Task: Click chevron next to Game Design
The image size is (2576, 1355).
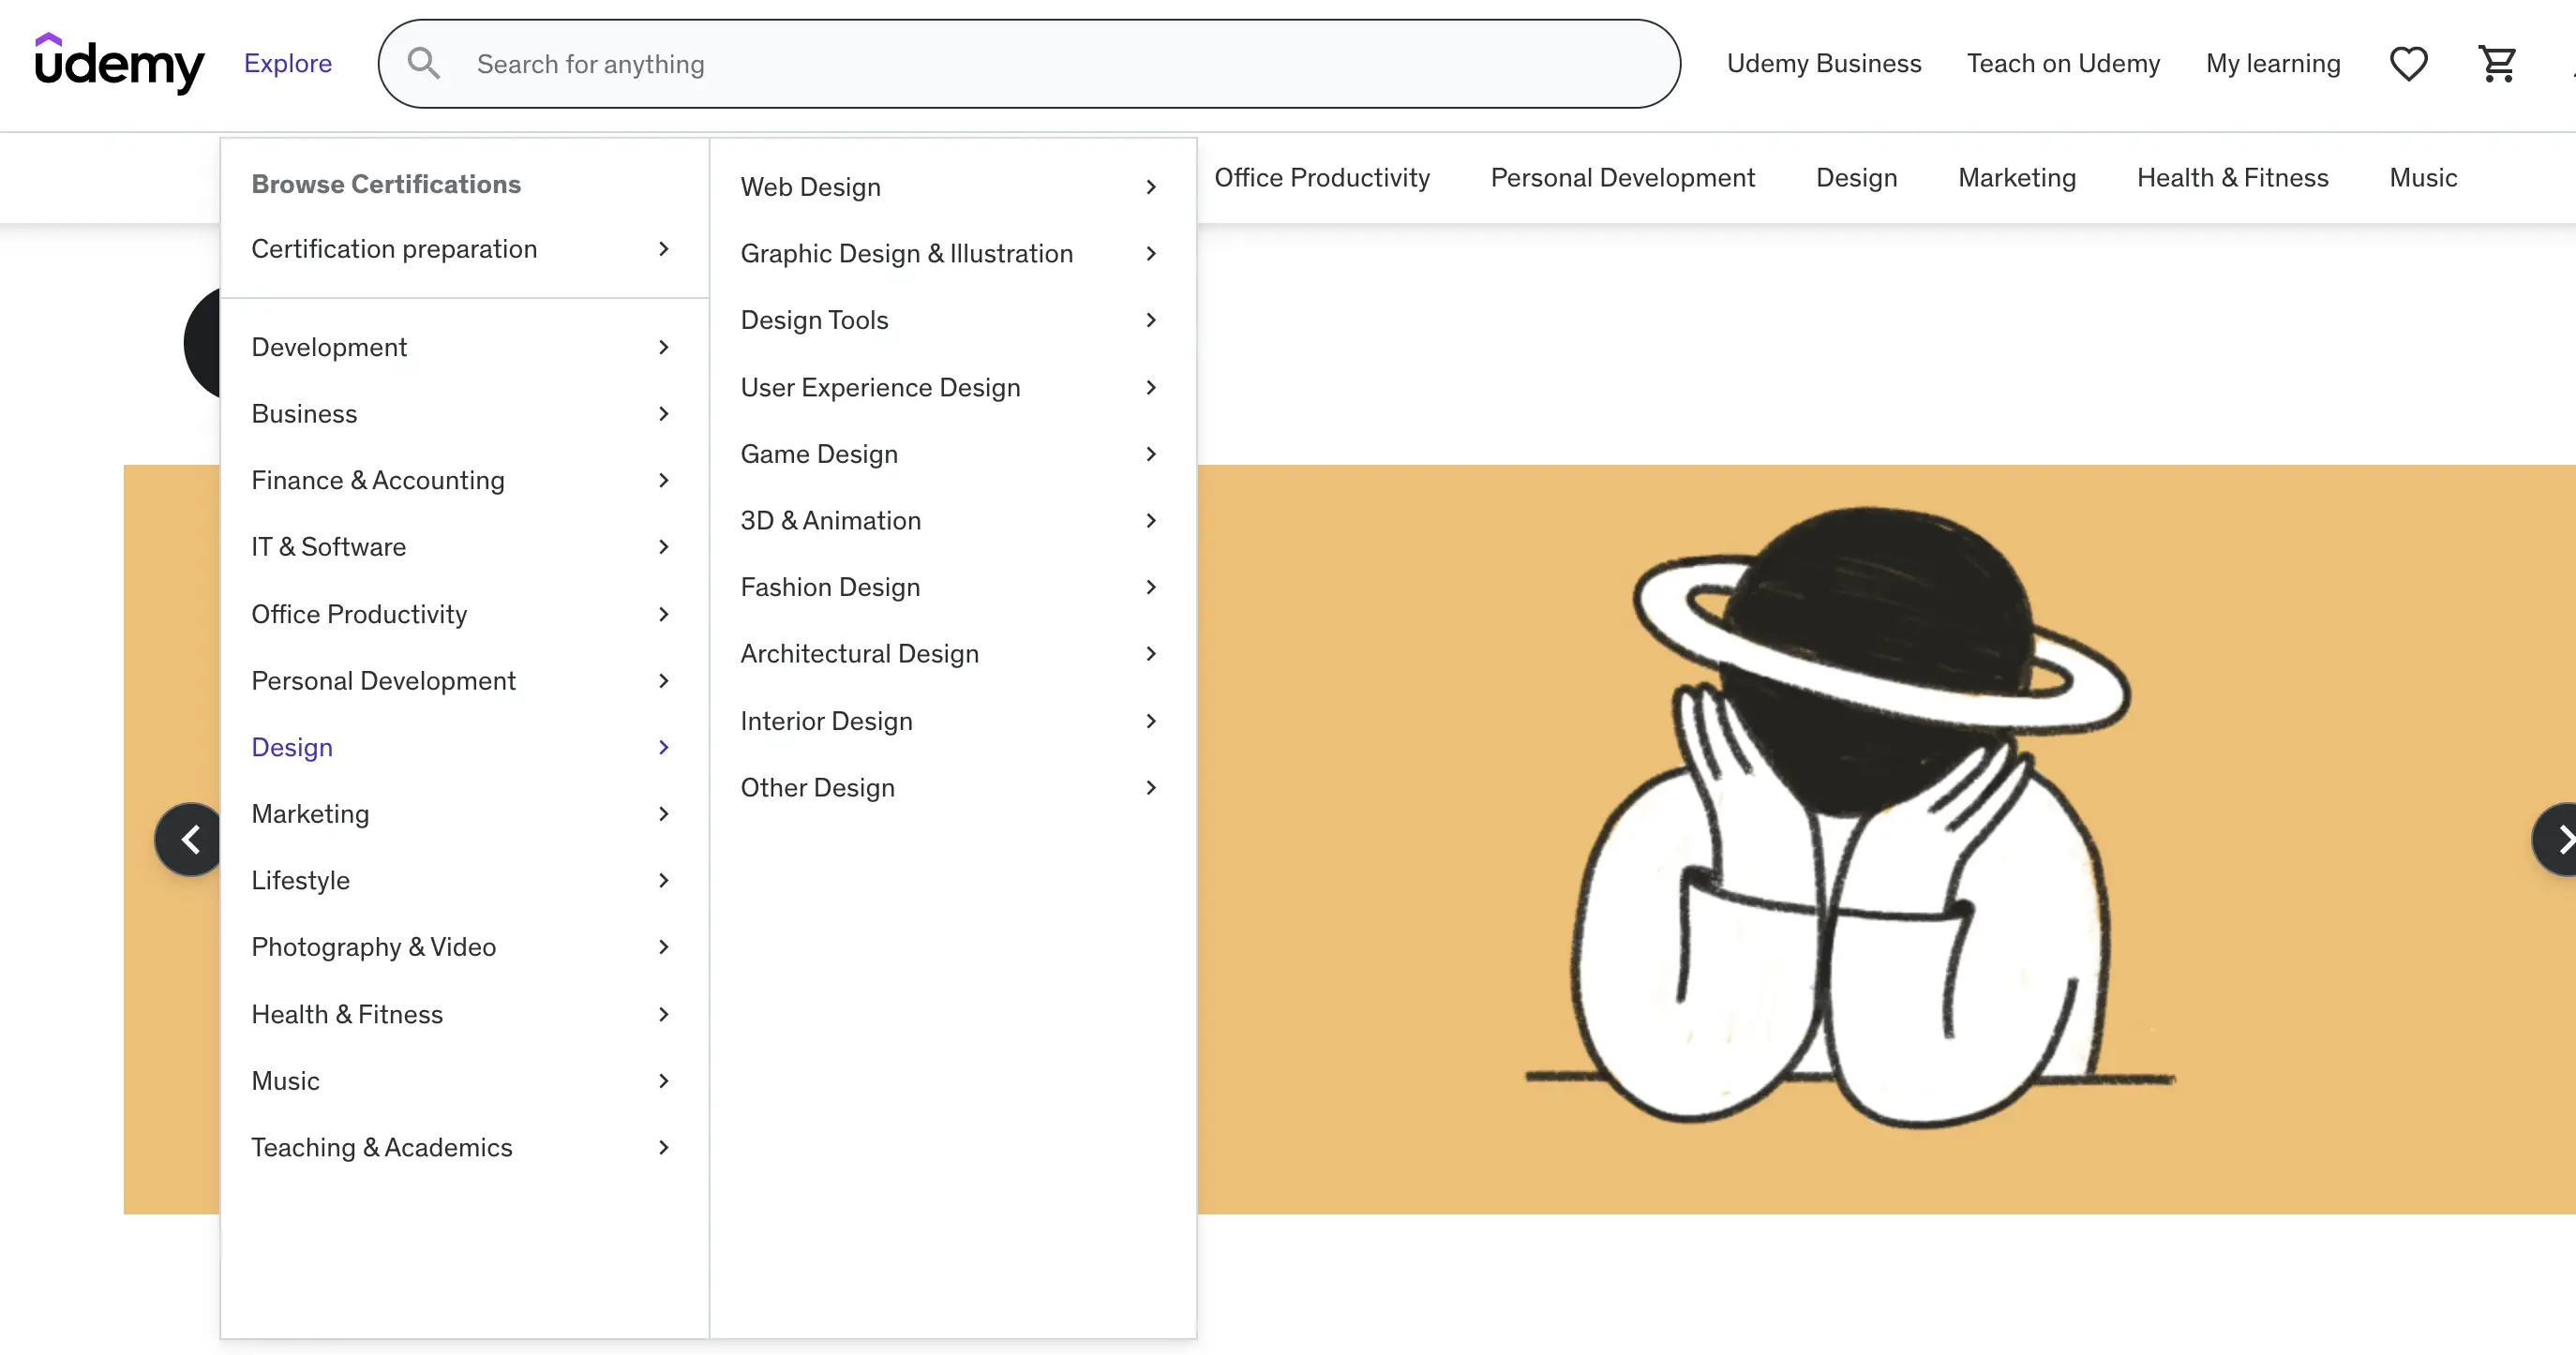Action: coord(1151,454)
